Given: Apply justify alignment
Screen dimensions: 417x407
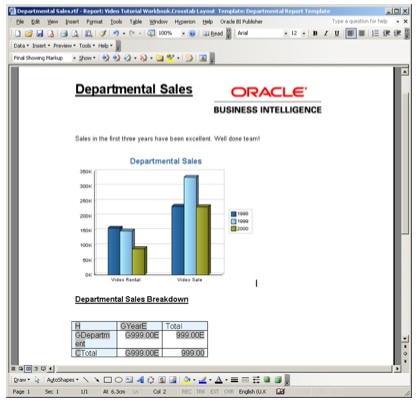Looking at the screenshot, I should [361, 33].
